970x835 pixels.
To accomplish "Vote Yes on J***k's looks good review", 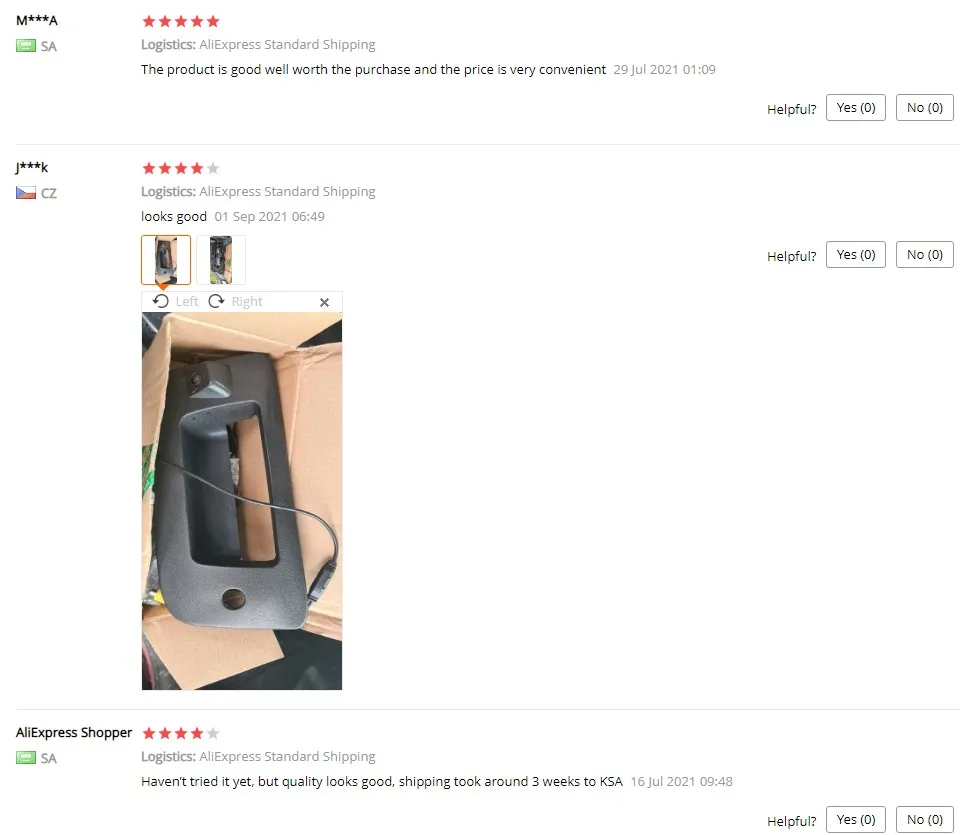I will pos(856,255).
